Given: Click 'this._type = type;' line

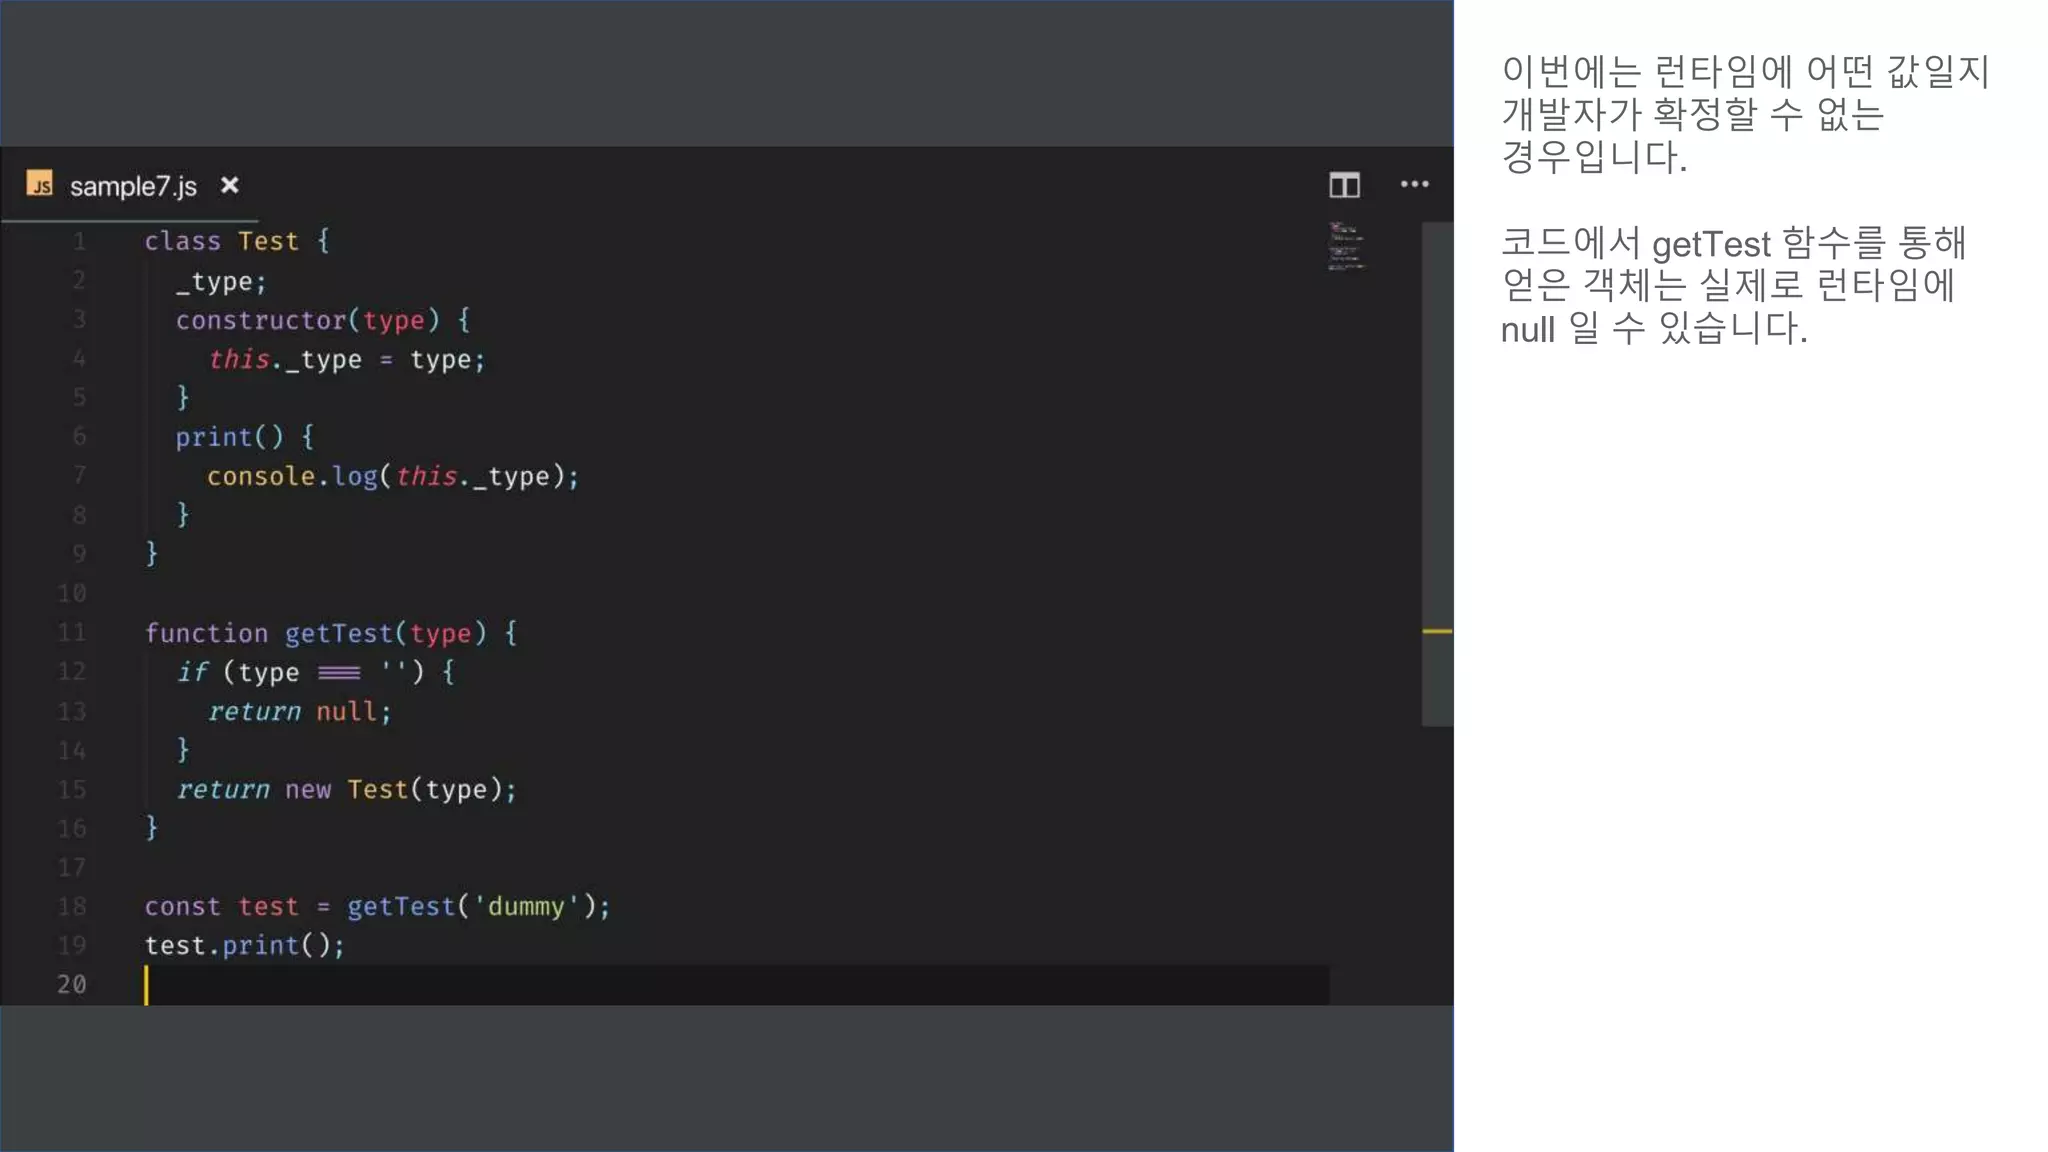Looking at the screenshot, I should 346,359.
